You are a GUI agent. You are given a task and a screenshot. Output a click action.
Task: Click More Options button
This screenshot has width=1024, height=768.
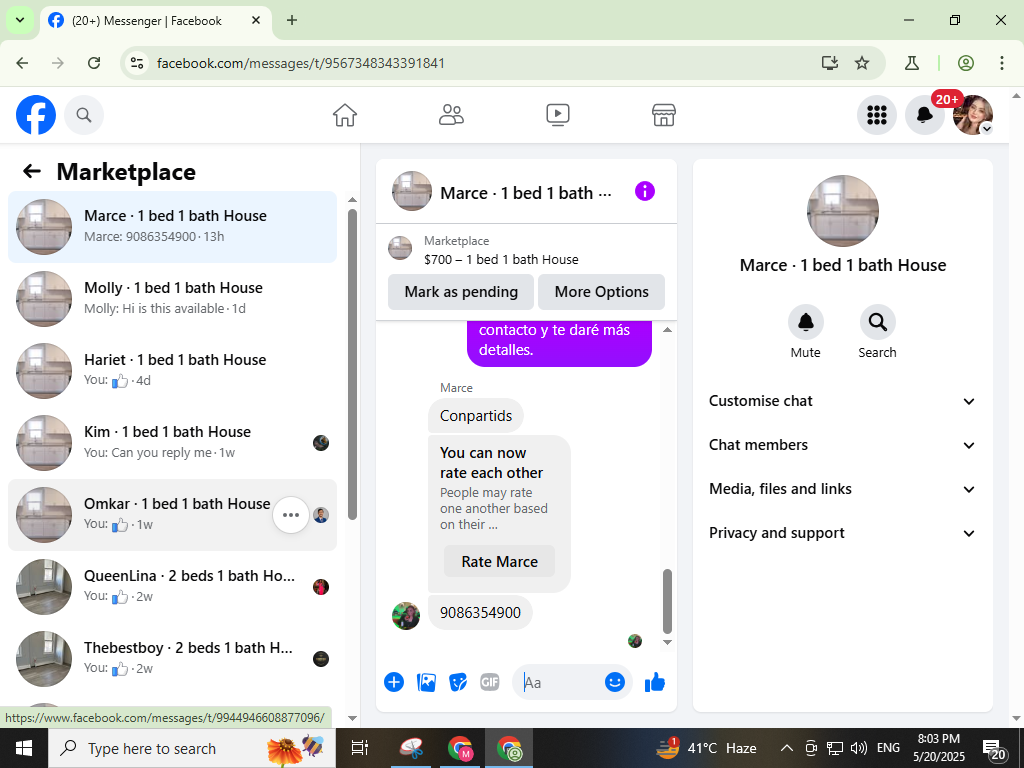(601, 292)
